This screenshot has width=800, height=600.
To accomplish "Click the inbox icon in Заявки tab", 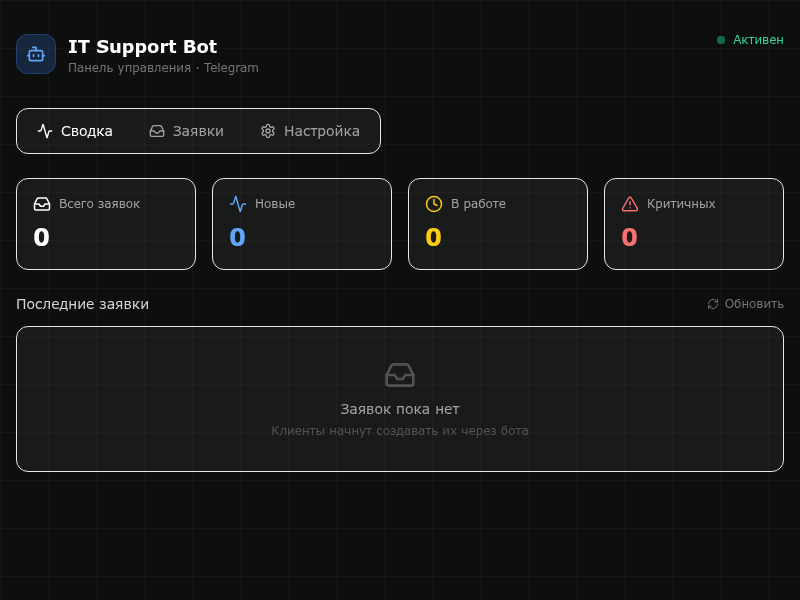I will tap(157, 131).
